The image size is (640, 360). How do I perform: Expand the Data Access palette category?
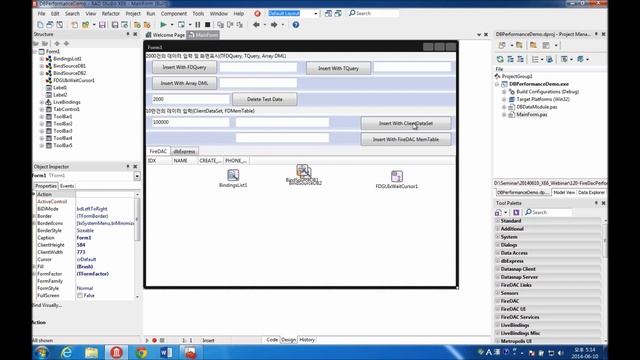tap(498, 253)
